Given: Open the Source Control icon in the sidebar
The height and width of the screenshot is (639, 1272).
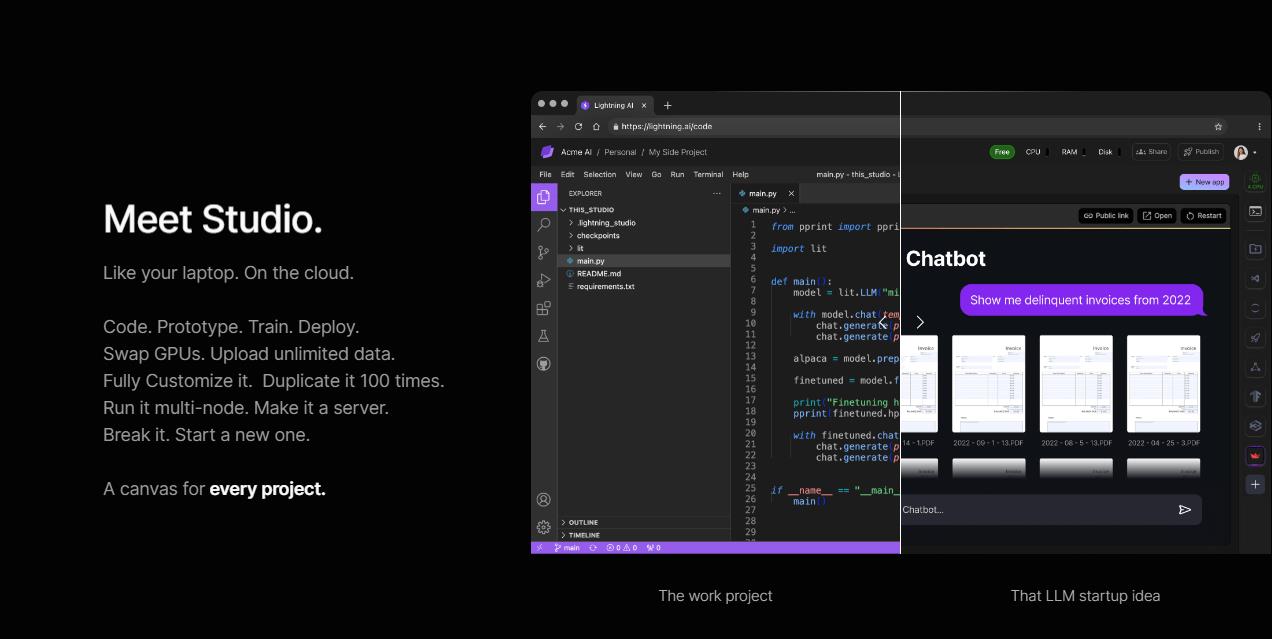Looking at the screenshot, I should (544, 253).
